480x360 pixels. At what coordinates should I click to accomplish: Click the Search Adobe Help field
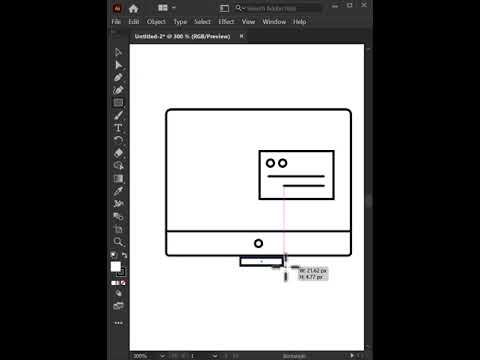point(283,8)
